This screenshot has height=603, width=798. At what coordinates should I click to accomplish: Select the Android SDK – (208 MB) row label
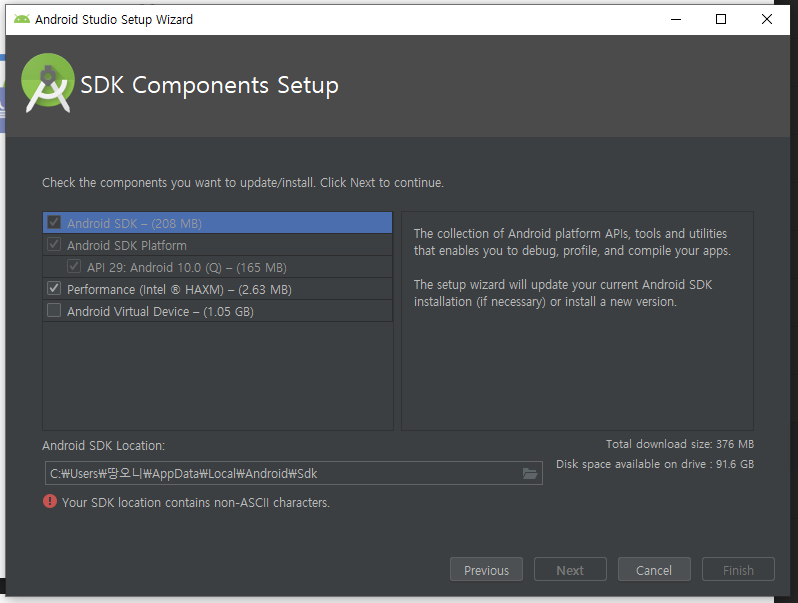tap(134, 223)
